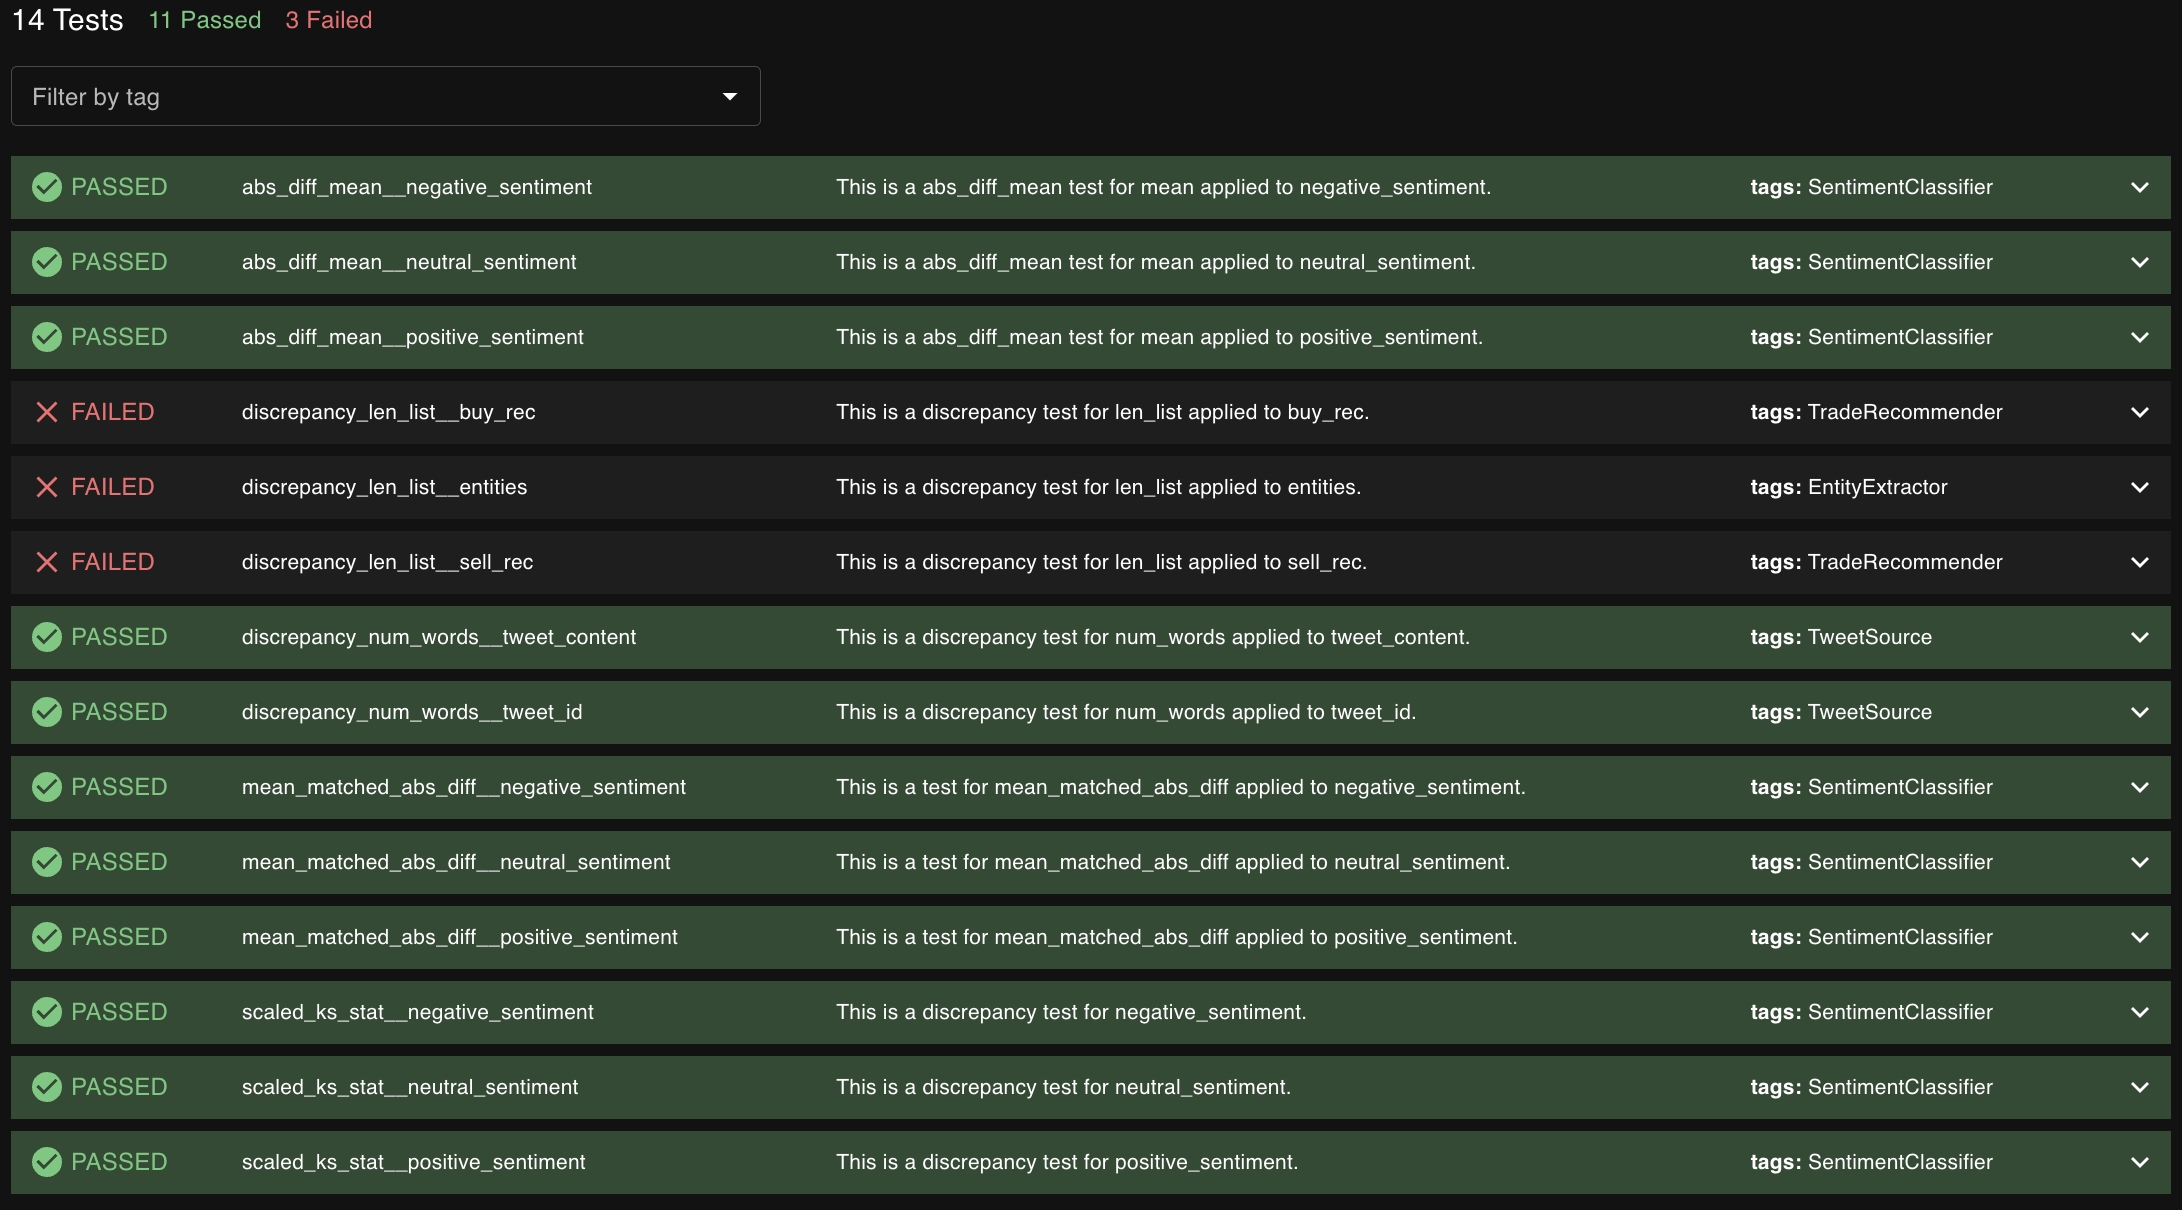
Task: Expand chevron for abs_diff_mean__neutral_sentiment row
Action: coord(2139,262)
